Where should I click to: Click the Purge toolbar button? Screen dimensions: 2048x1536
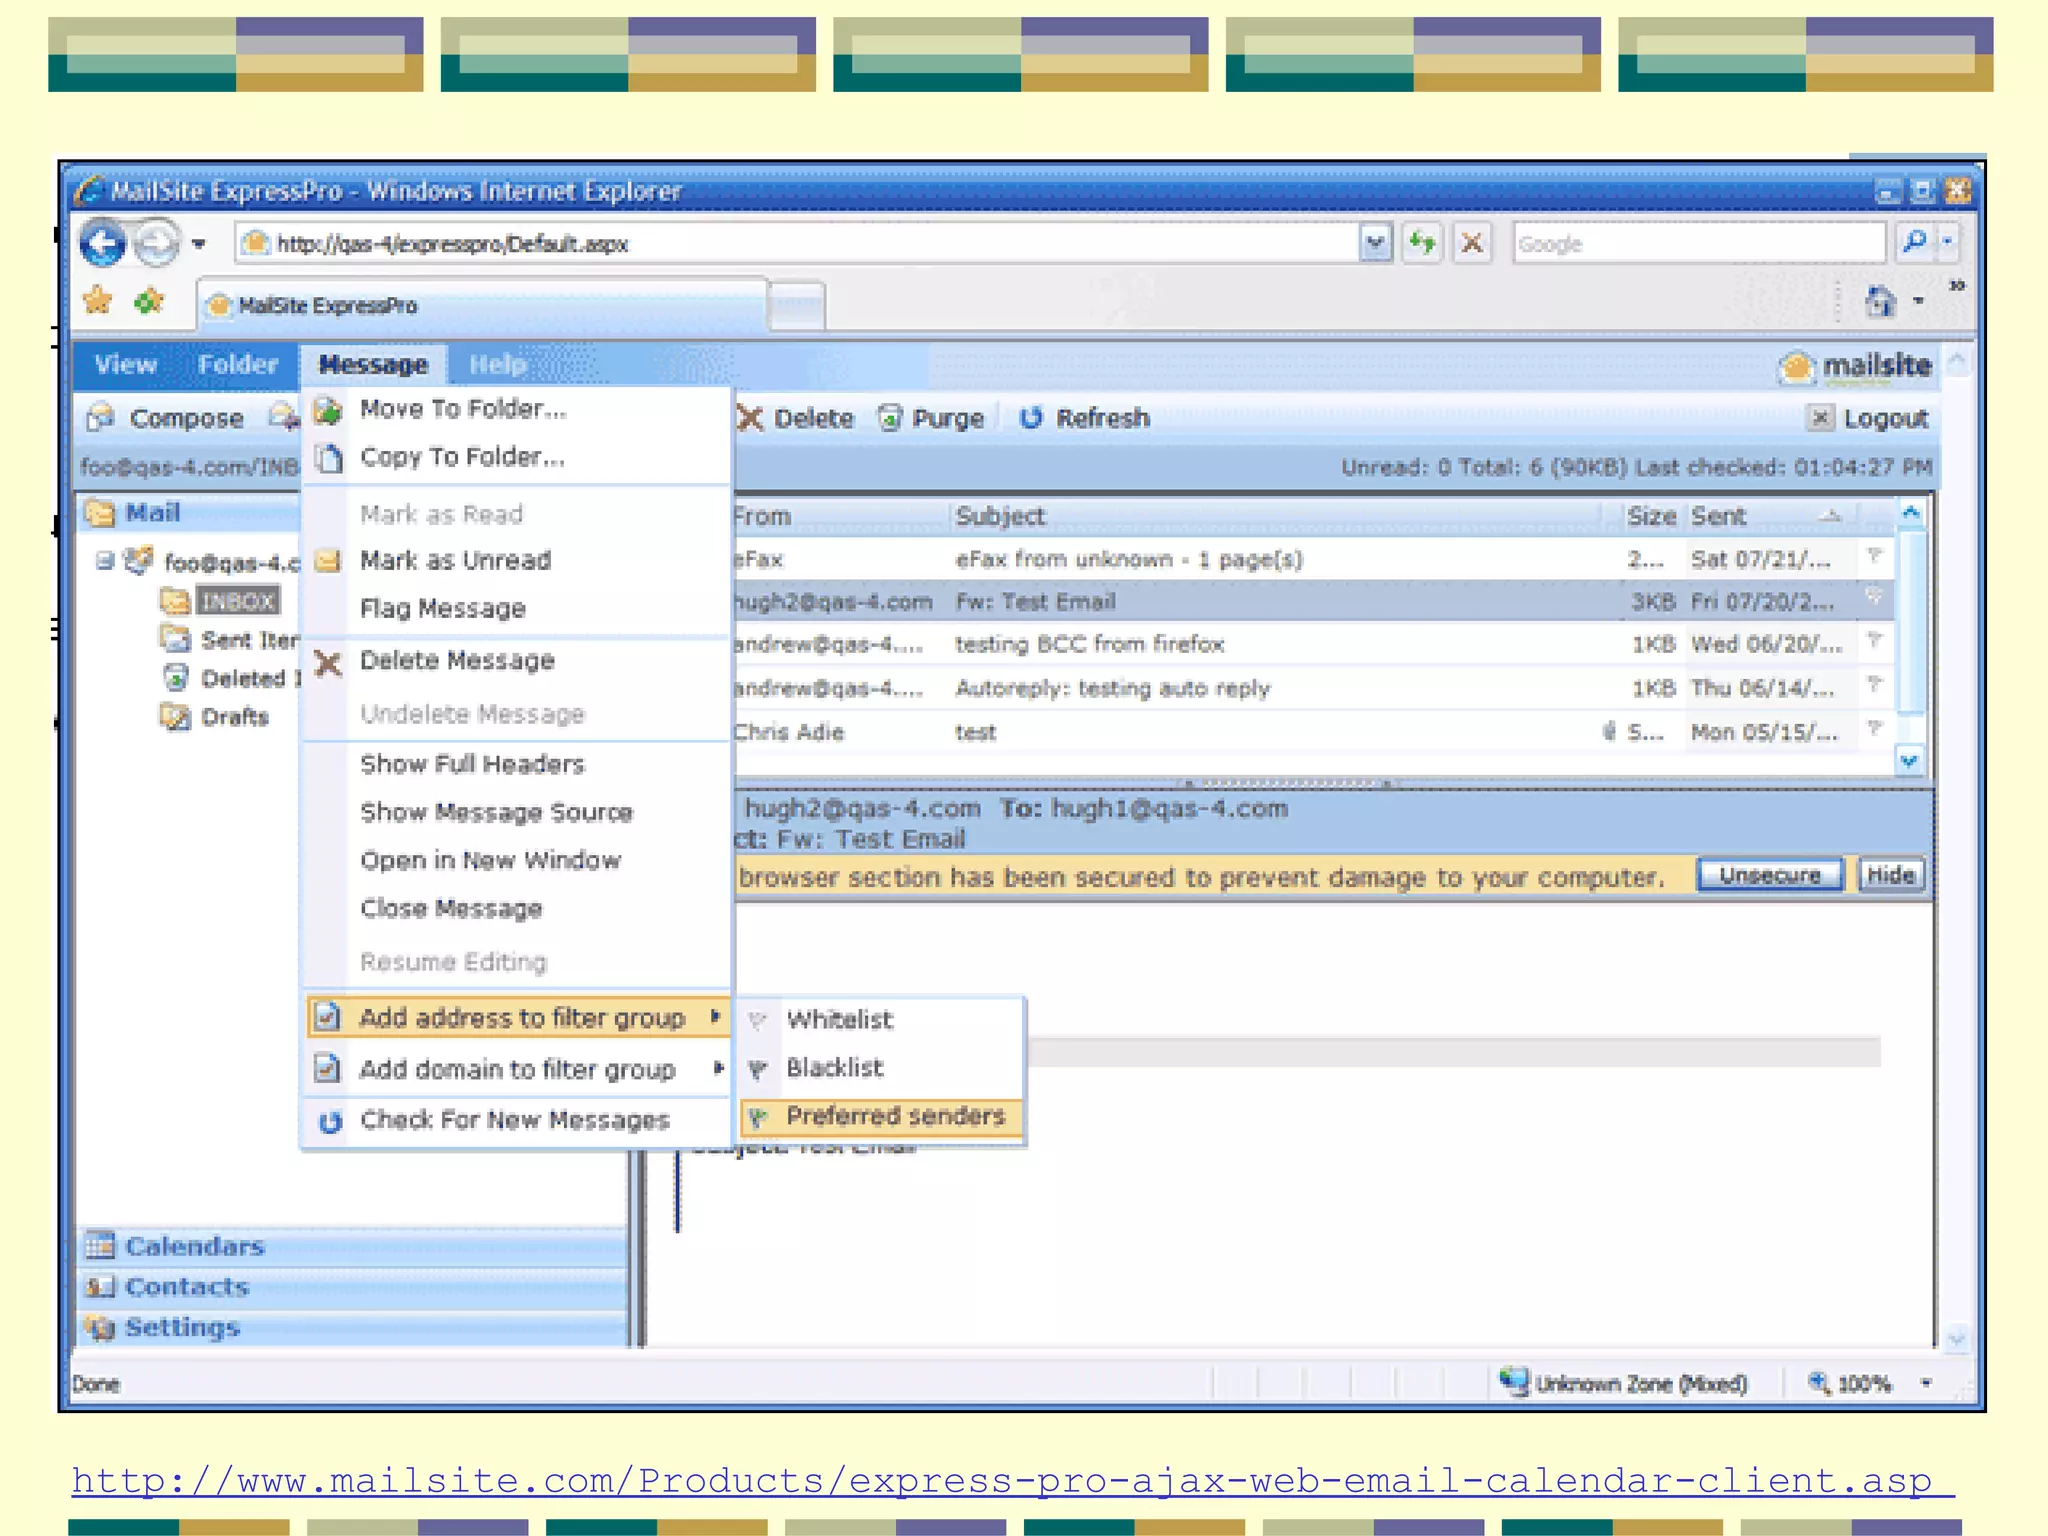point(932,418)
